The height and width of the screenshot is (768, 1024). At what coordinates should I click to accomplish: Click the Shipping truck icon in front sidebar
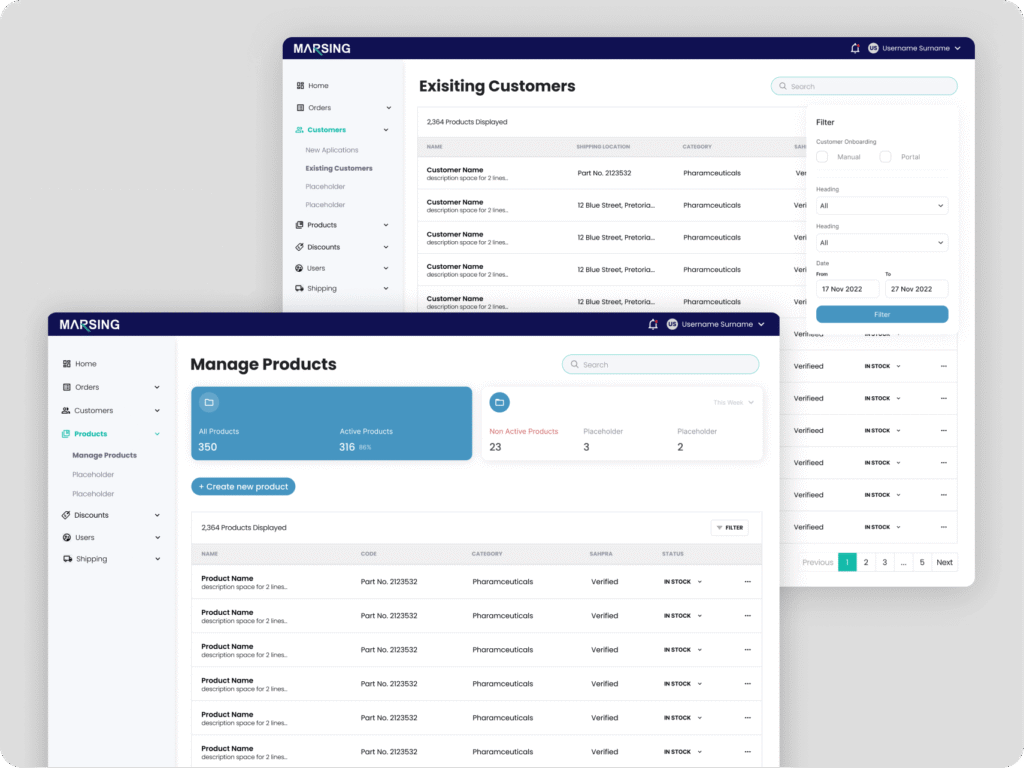coord(66,559)
